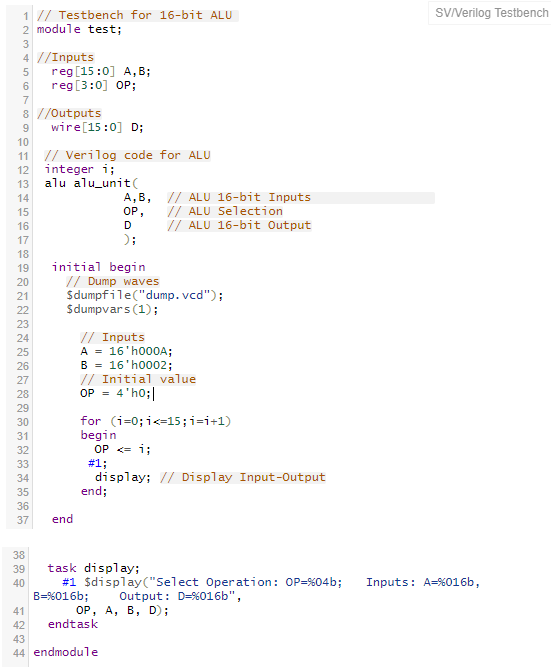Click 'task display;' on line 39
Screen dimensions: 551x667
[x=93, y=568]
